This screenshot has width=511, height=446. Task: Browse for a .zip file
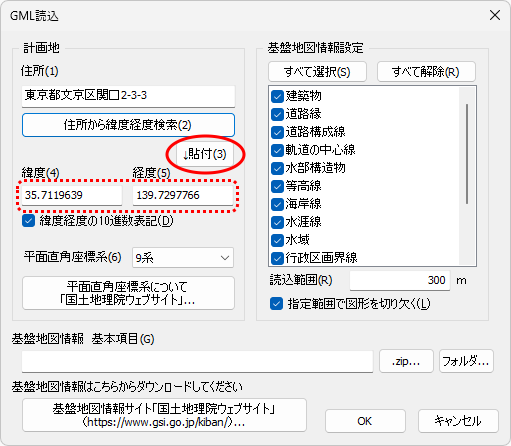point(406,361)
